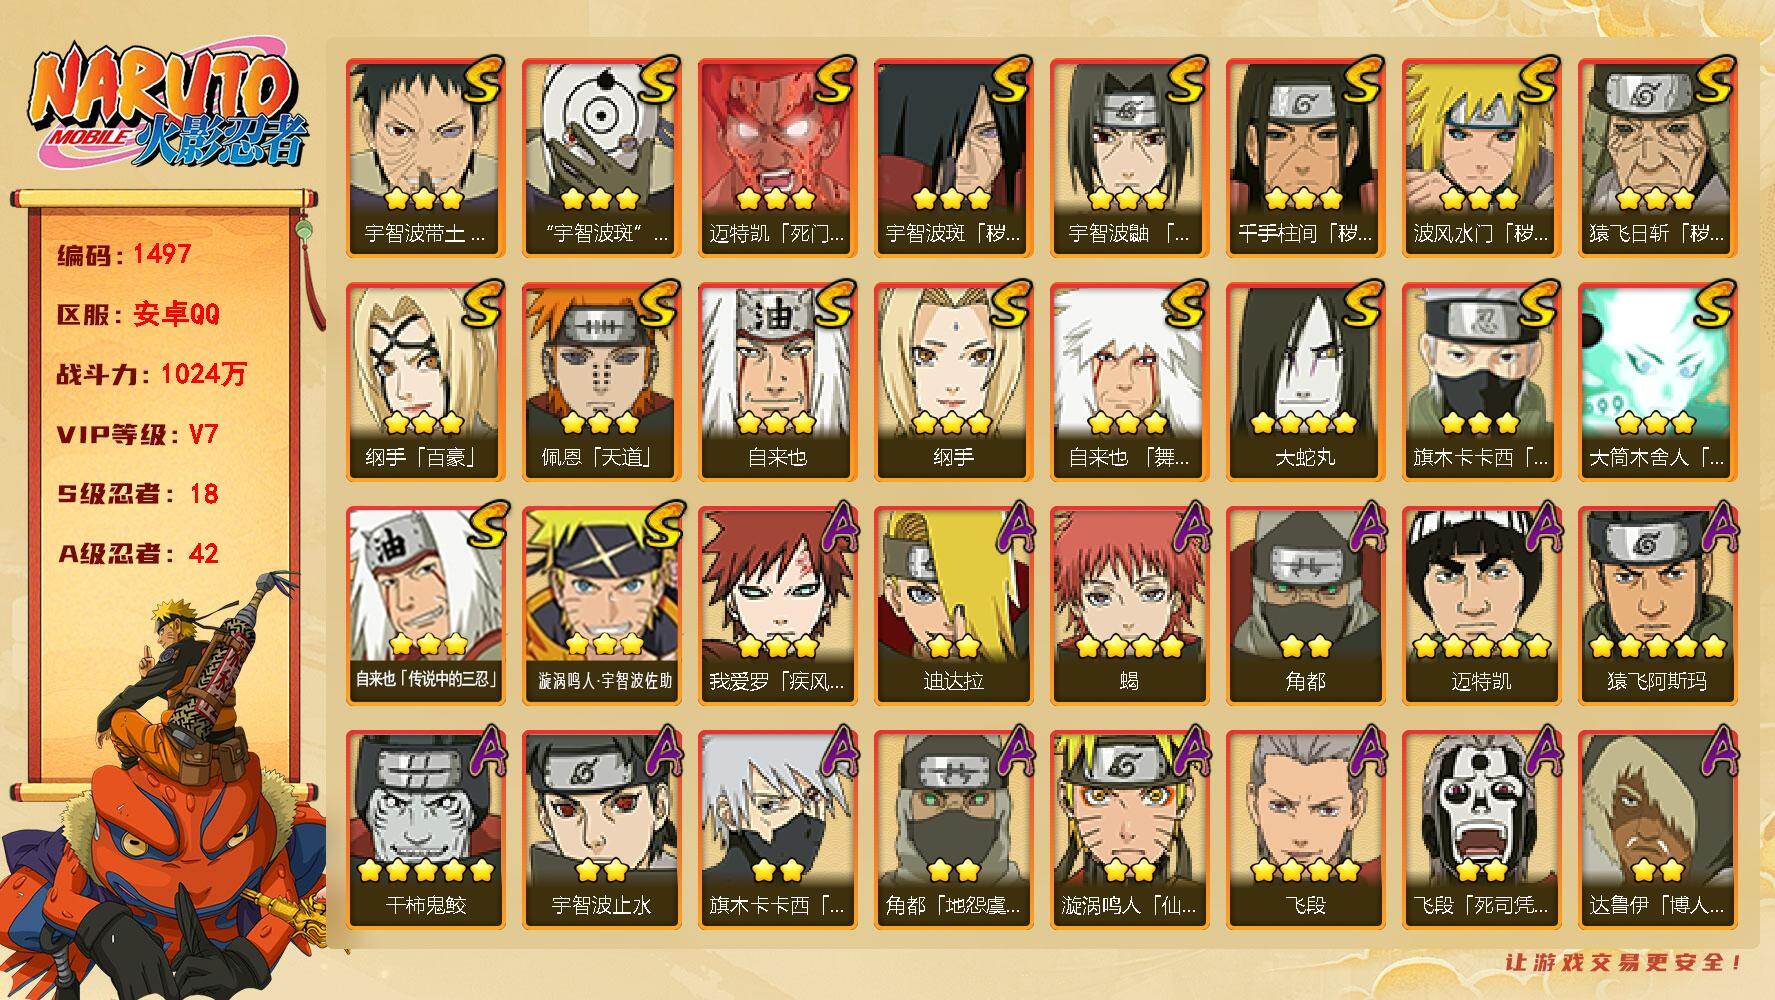Click the 蝎 ninja portrait
Viewport: 1775px width, 1000px height.
tap(1129, 606)
